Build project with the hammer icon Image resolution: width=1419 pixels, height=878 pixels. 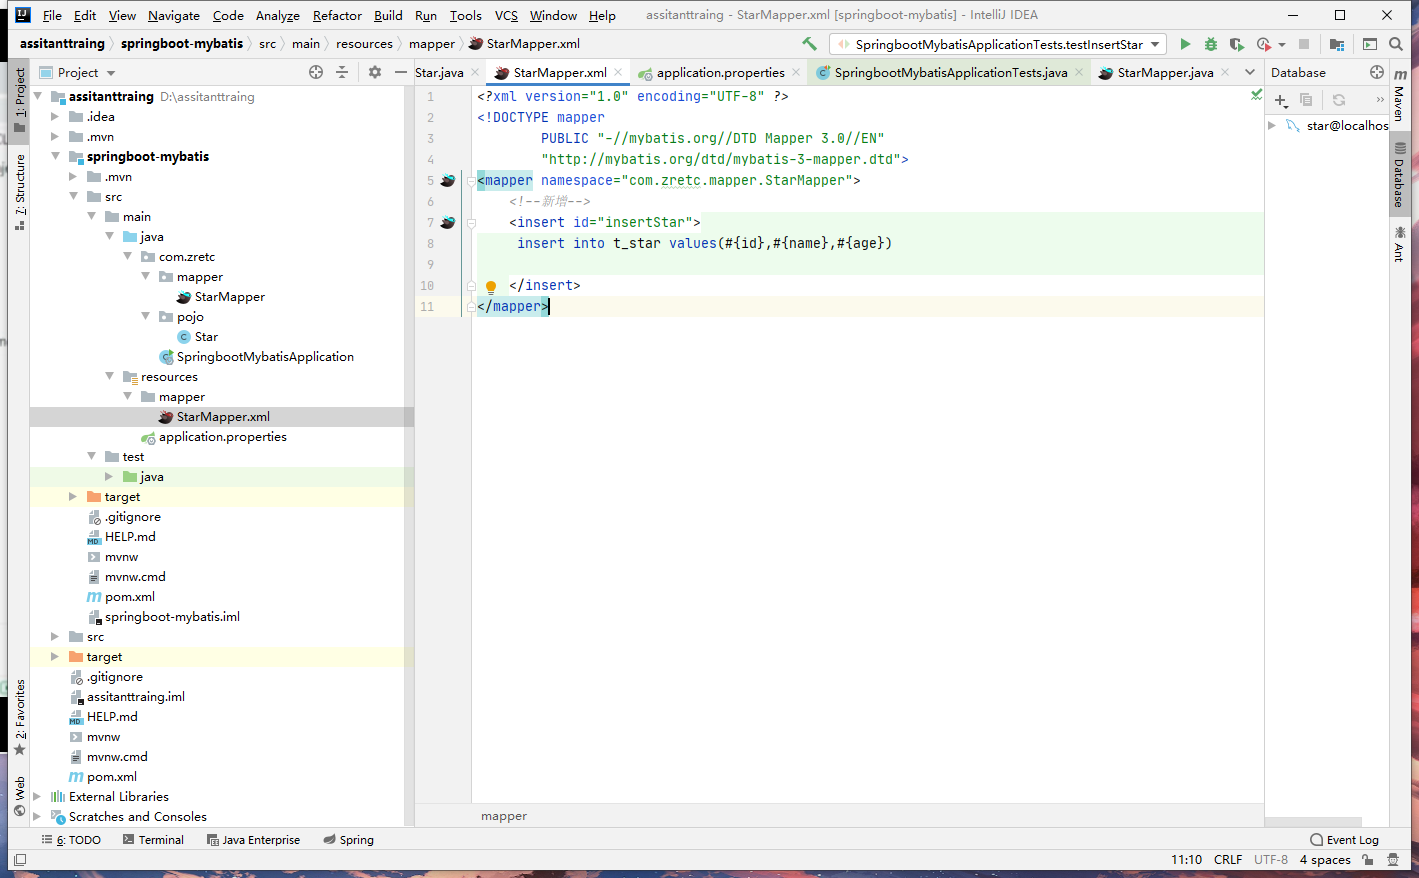pyautogui.click(x=809, y=44)
